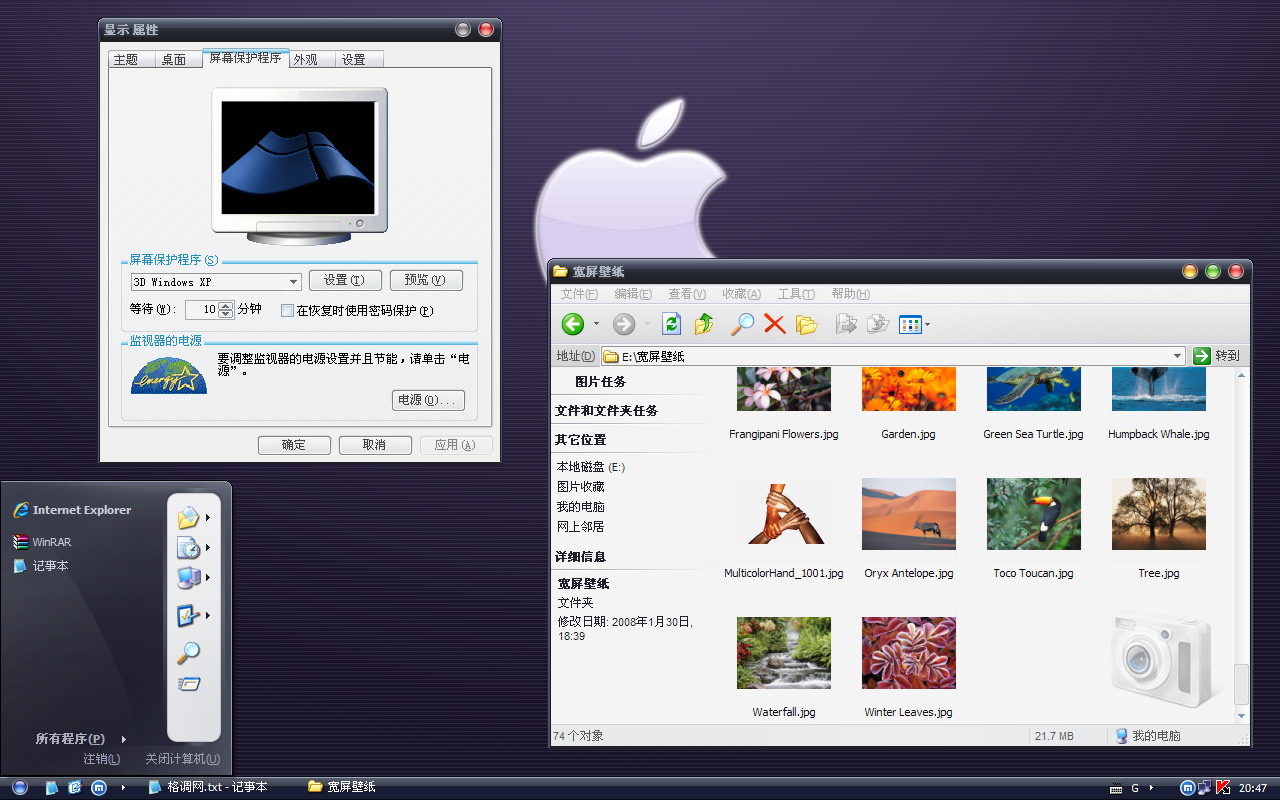Viewport: 1280px width, 800px height.
Task: Open the 工具(T) menu
Action: tap(796, 294)
